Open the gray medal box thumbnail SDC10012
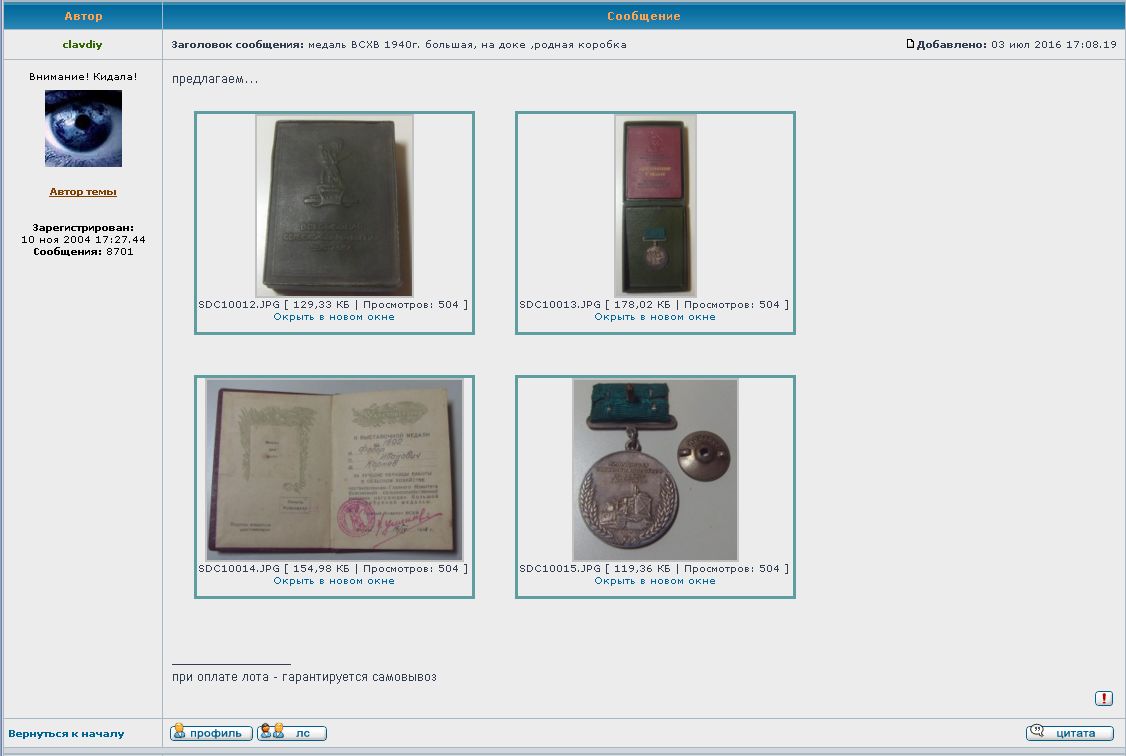Screen dimensions: 1126x756 tap(334, 205)
